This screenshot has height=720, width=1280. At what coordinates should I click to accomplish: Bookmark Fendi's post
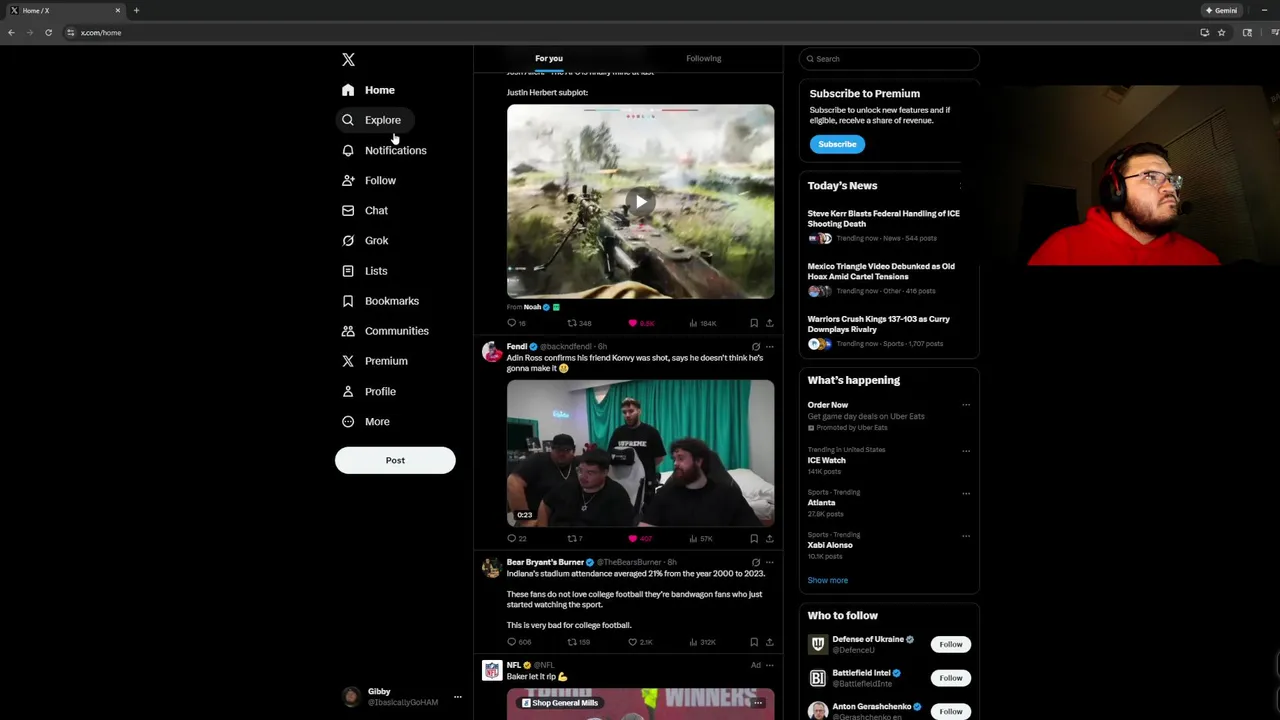(x=754, y=538)
